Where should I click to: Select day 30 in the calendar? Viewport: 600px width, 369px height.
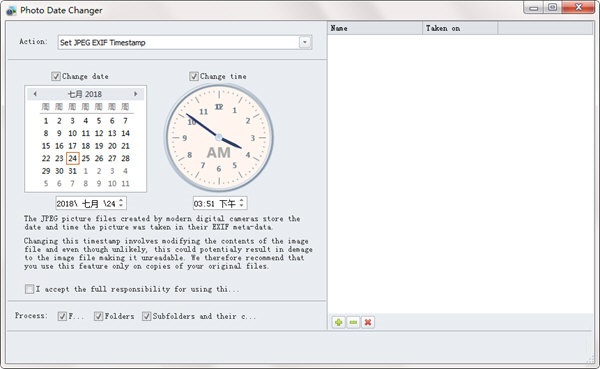59,171
